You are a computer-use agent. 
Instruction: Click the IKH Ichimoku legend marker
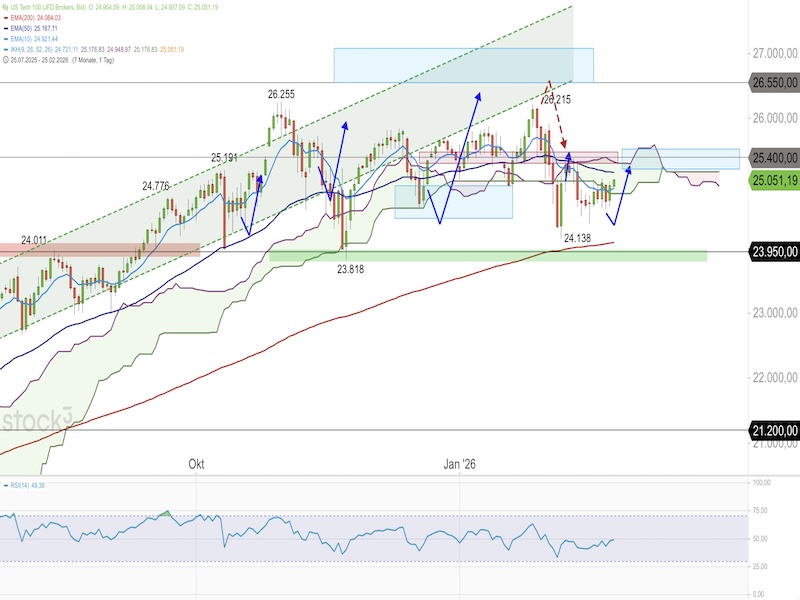(x=5, y=50)
